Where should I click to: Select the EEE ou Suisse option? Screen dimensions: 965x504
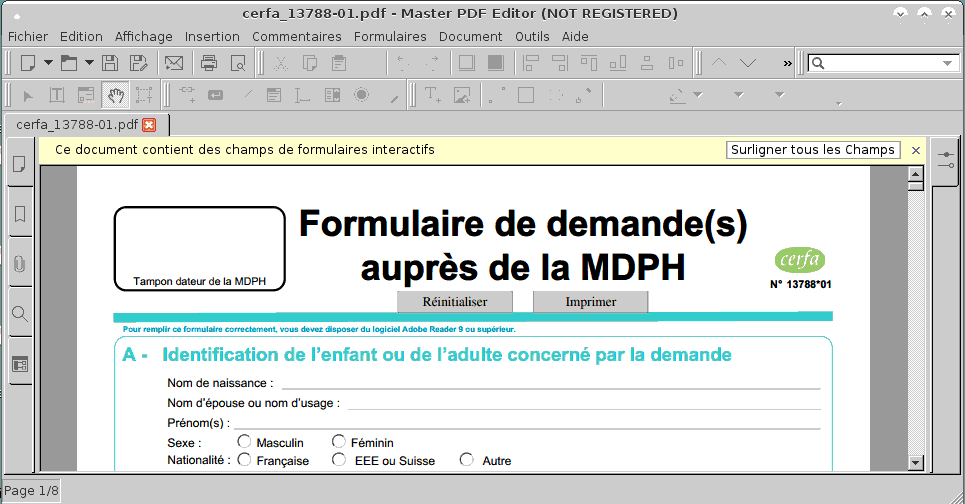[x=338, y=460]
